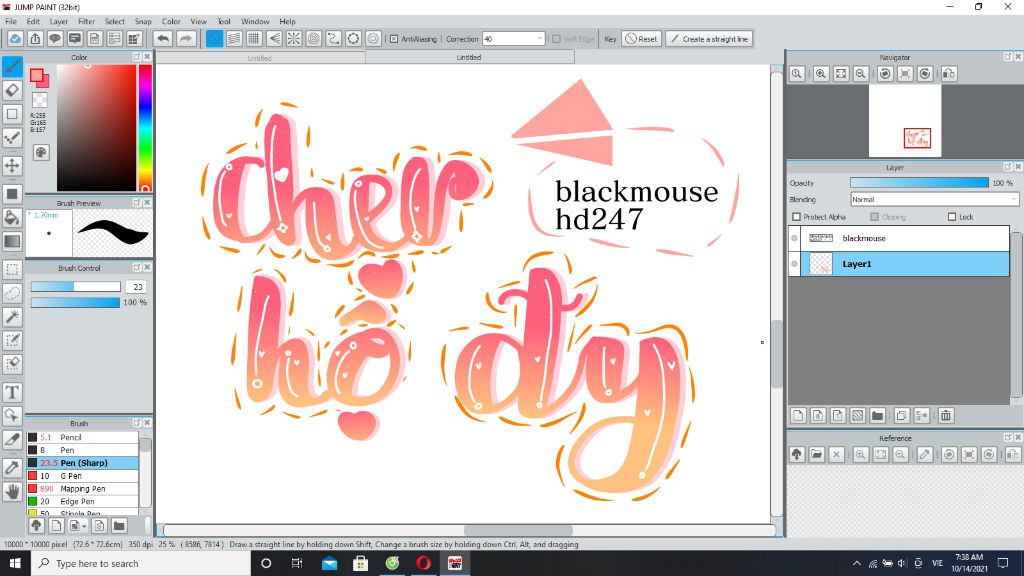
Task: Click the export/share icon in toolbar
Action: [35, 39]
